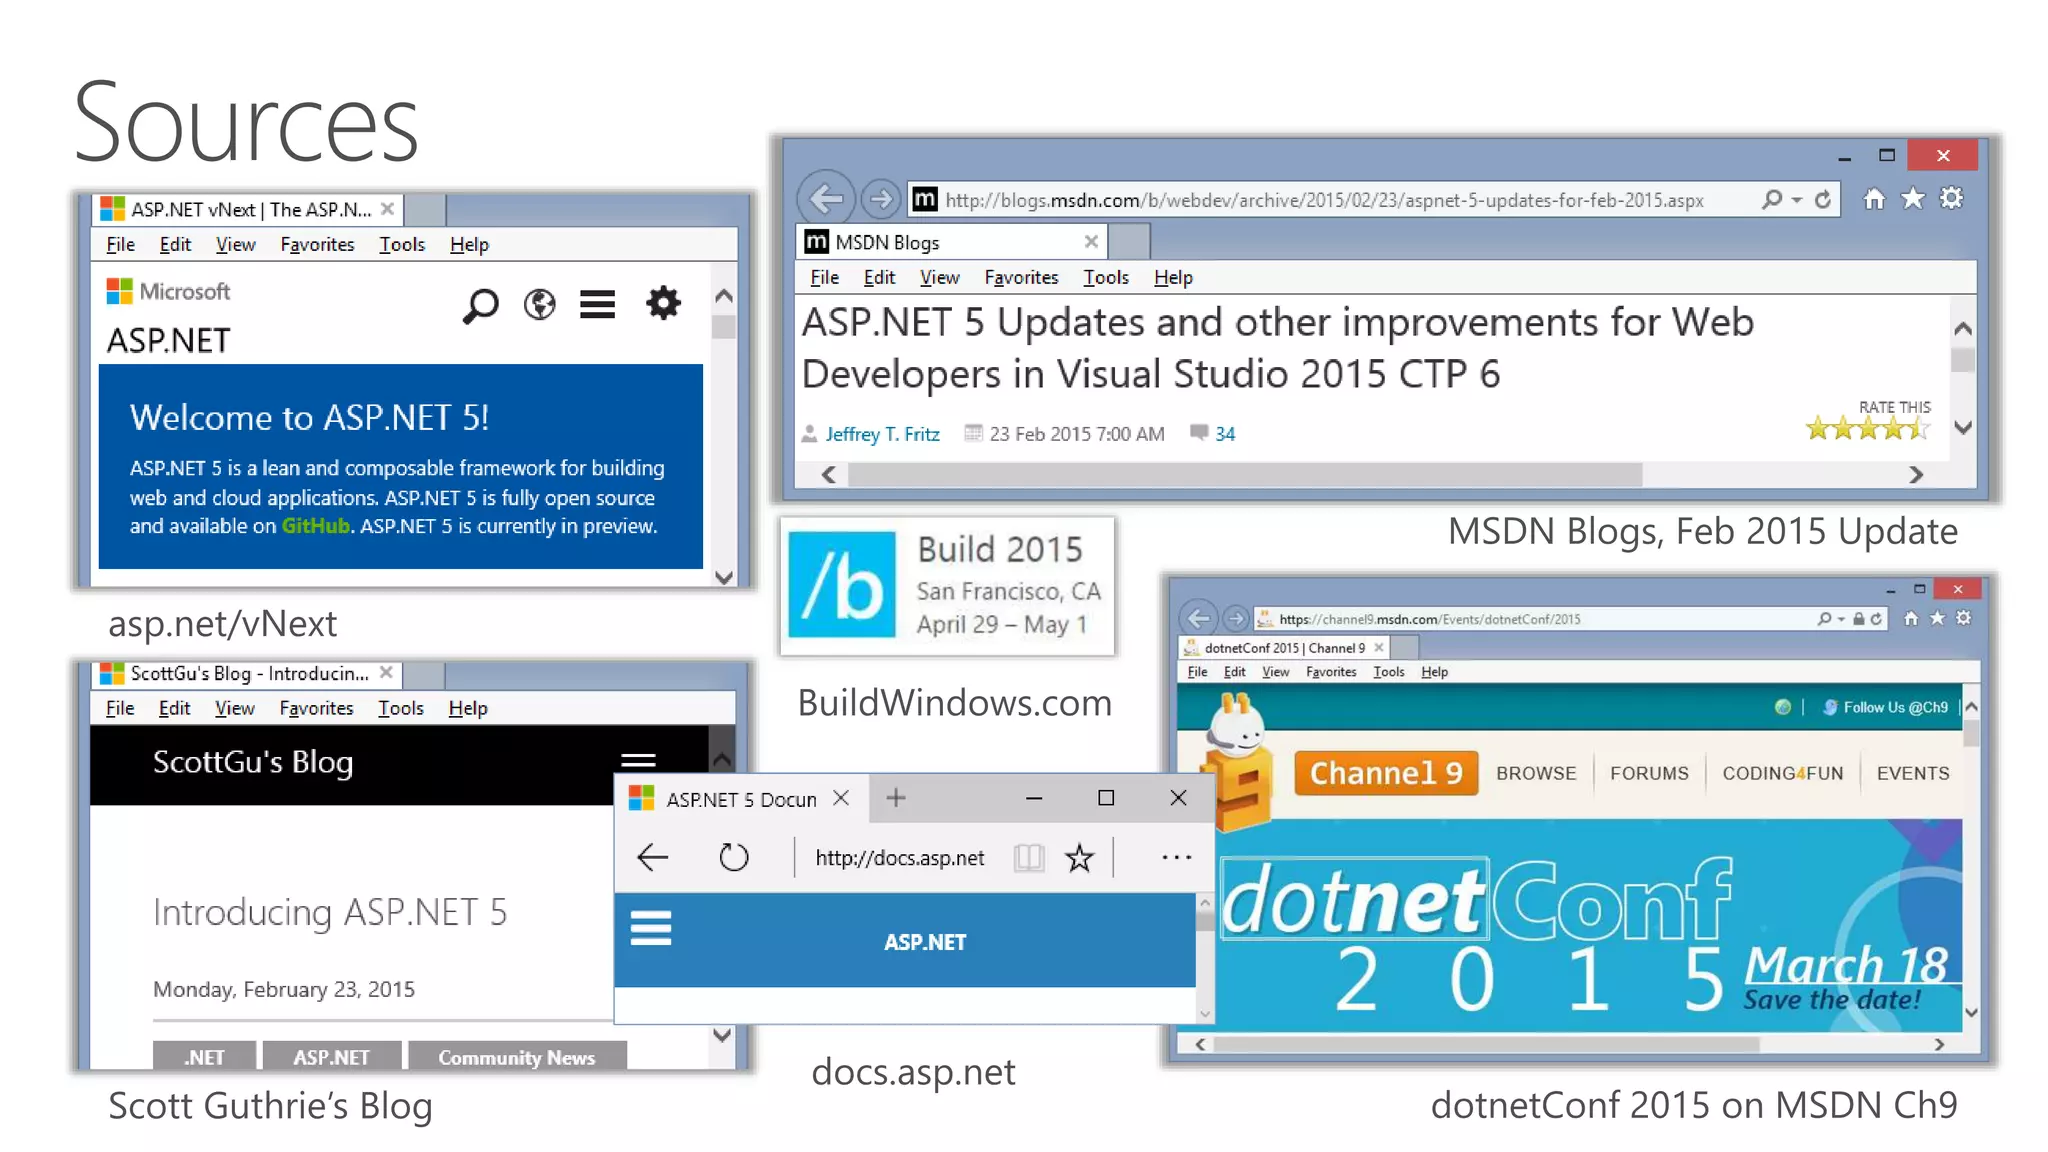Click the globe icon on ASP.NET vNext page
The height and width of the screenshot is (1152, 2048).
[x=540, y=304]
